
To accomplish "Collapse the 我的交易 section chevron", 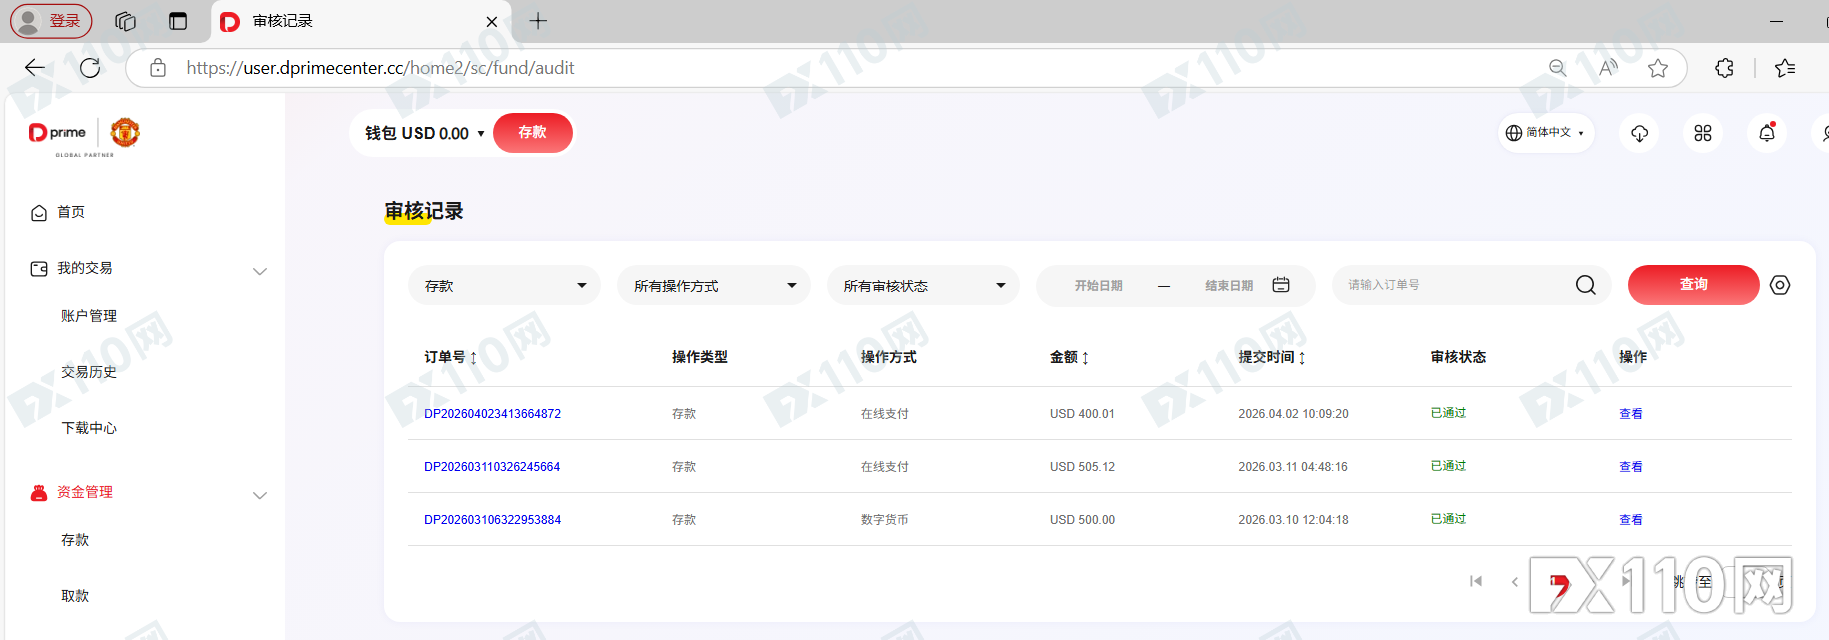I will coord(260,270).
